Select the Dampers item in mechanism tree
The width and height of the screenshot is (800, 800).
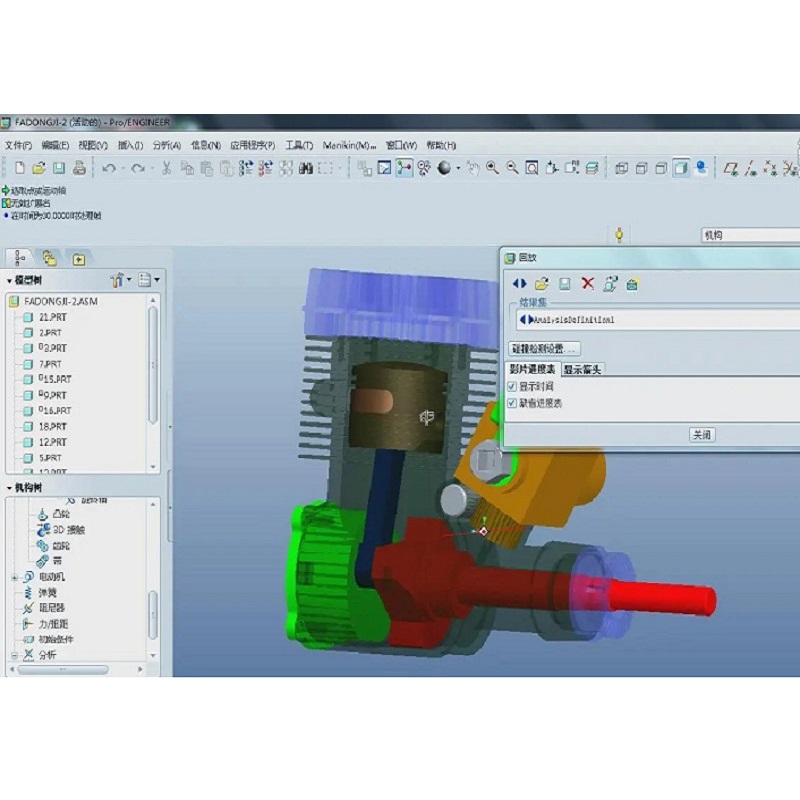click(52, 608)
